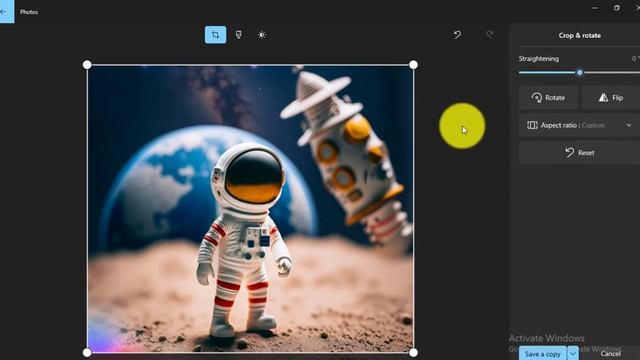Open the Markup pen tool
The image size is (640, 360).
[239, 35]
